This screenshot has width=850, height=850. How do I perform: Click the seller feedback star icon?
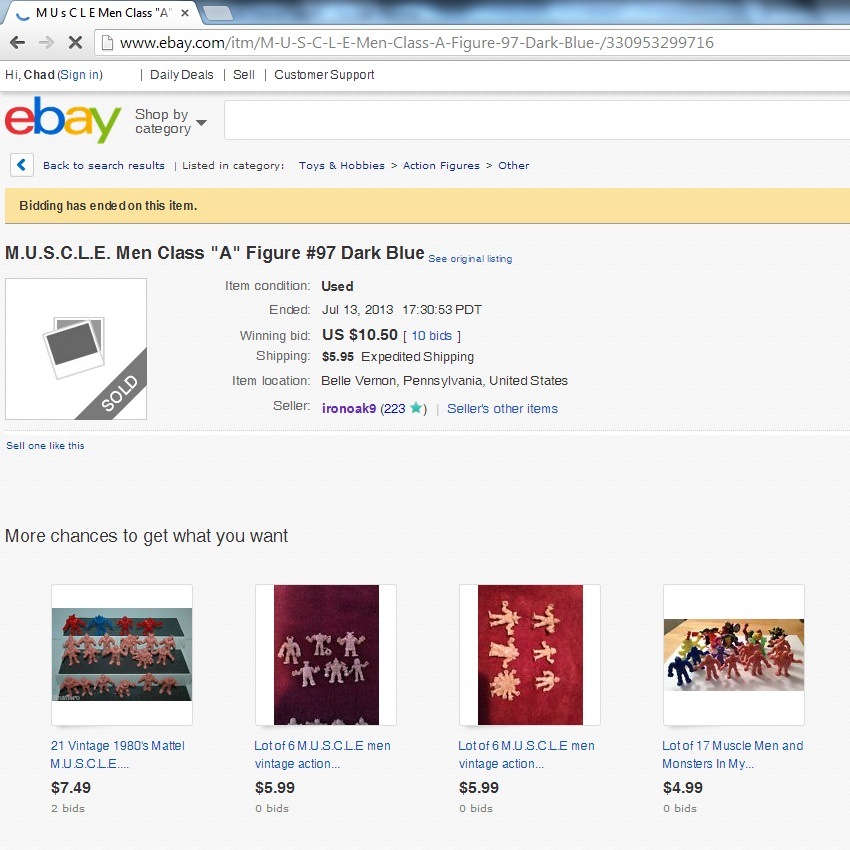416,408
